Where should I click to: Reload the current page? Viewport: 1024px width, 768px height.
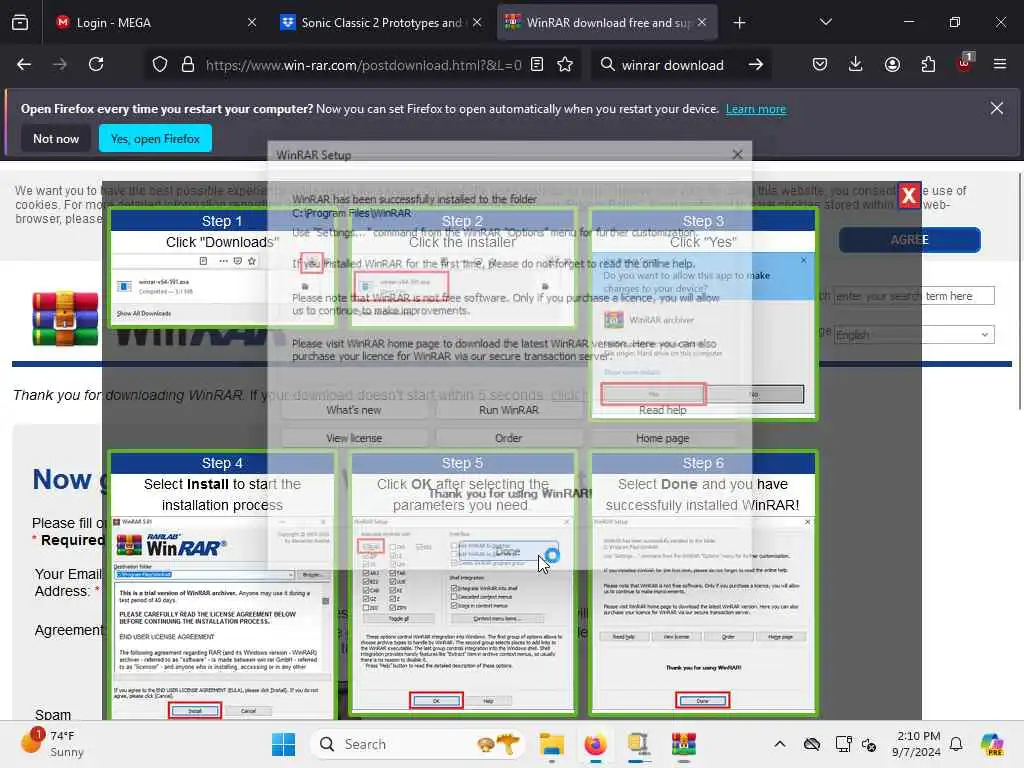(x=96, y=65)
